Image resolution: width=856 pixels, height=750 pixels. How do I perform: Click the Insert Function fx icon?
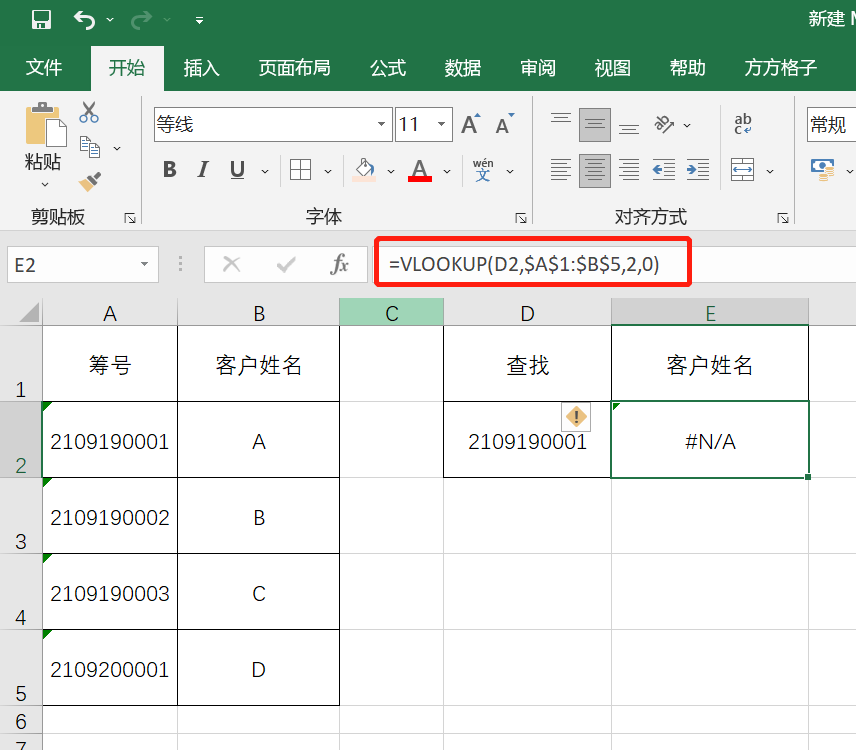[x=340, y=264]
